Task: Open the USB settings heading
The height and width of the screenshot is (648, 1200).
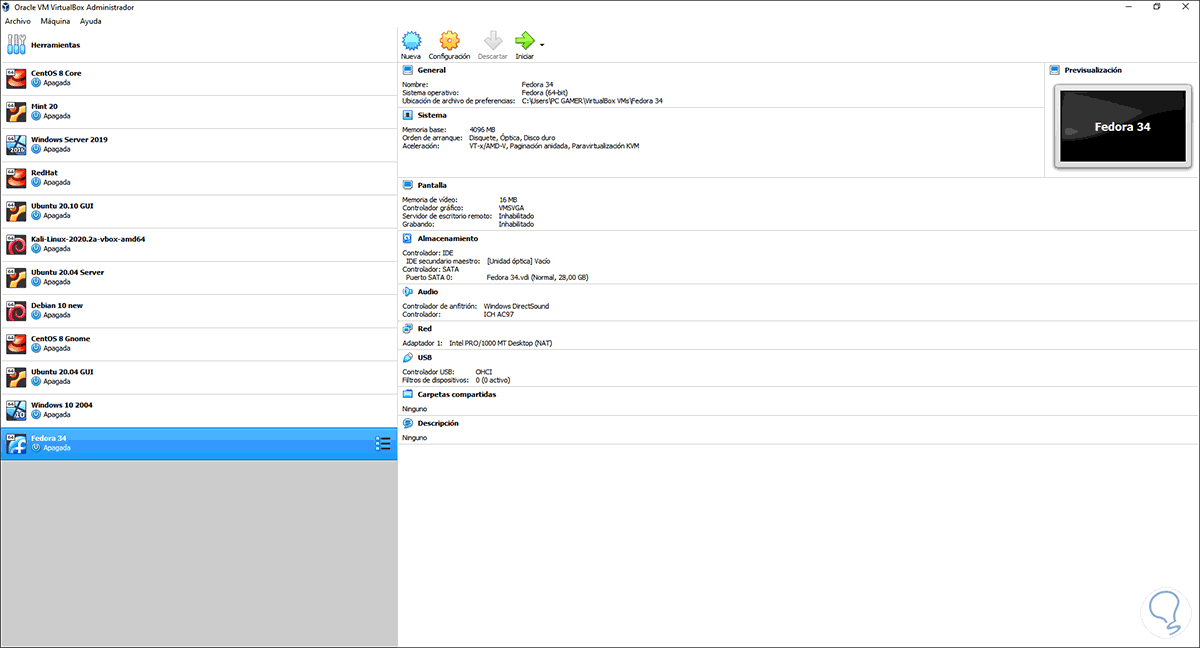Action: tap(425, 357)
